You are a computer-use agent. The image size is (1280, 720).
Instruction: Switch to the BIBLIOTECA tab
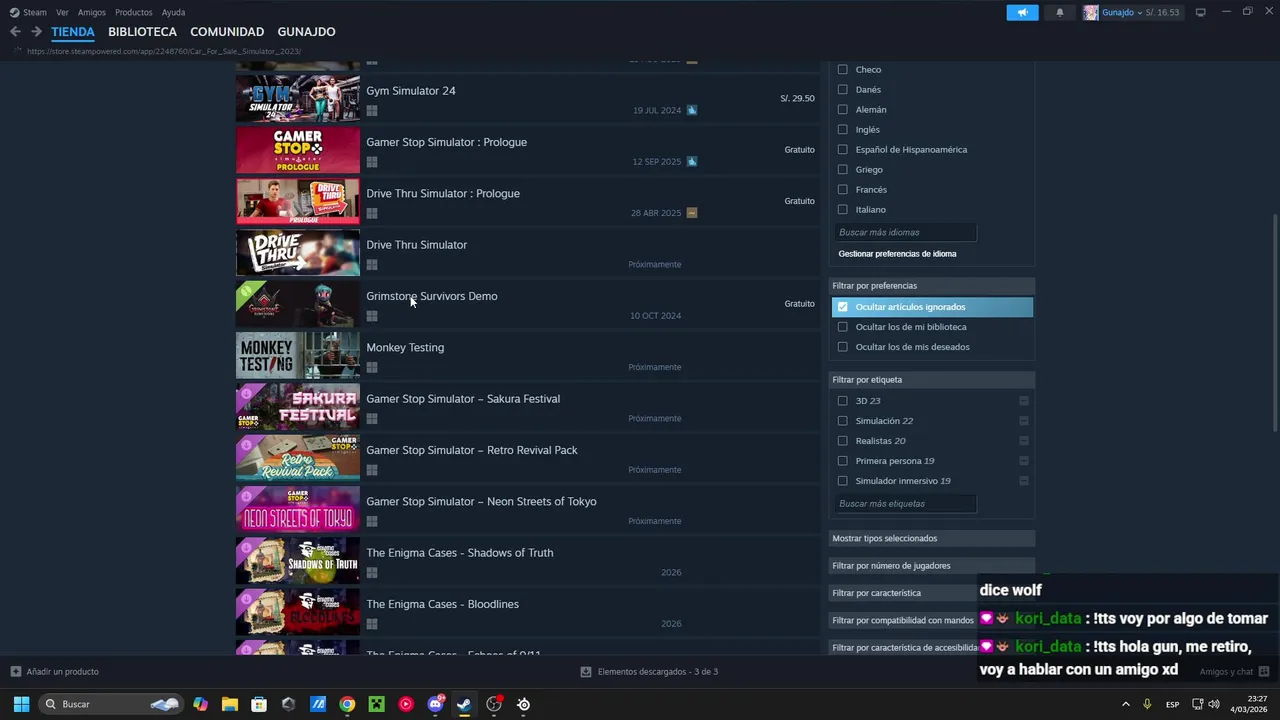pyautogui.click(x=142, y=32)
